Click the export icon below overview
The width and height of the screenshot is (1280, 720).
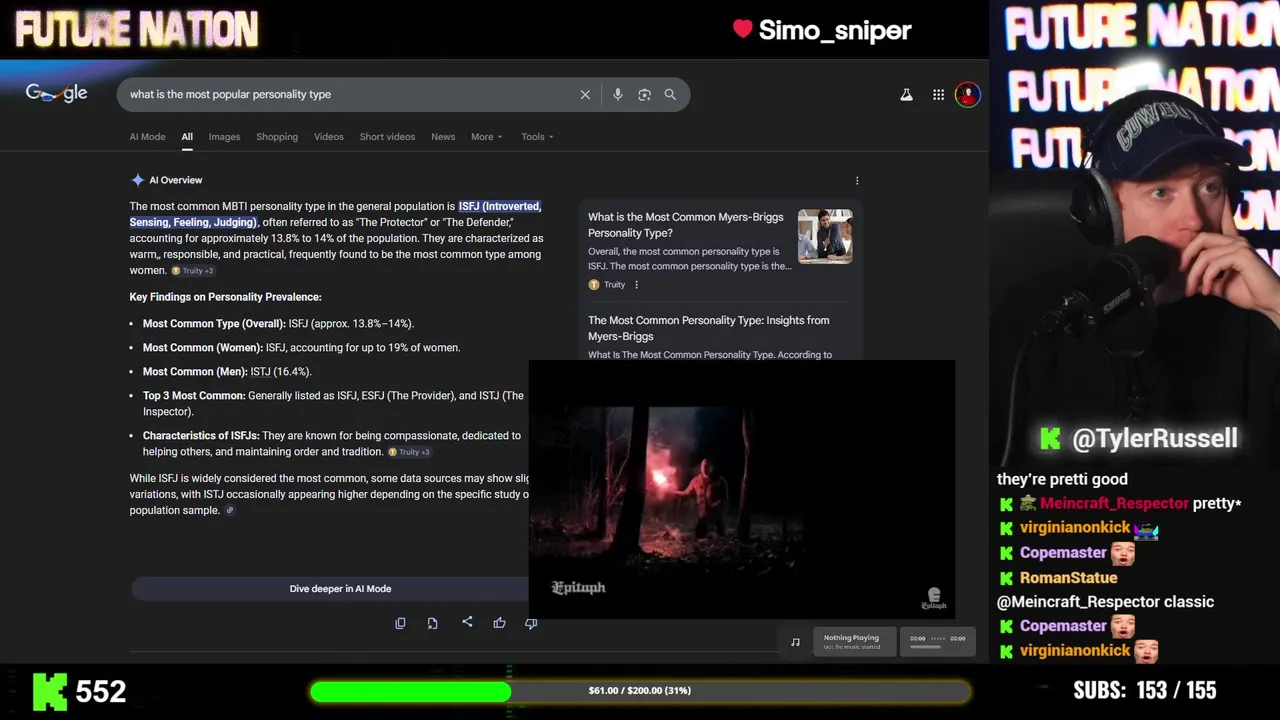click(432, 623)
